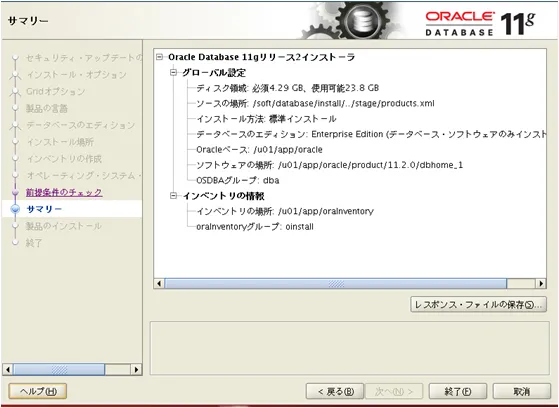Click the 前提条件のチェック step bullet icon
This screenshot has width=559, height=408.
[x=15, y=193]
